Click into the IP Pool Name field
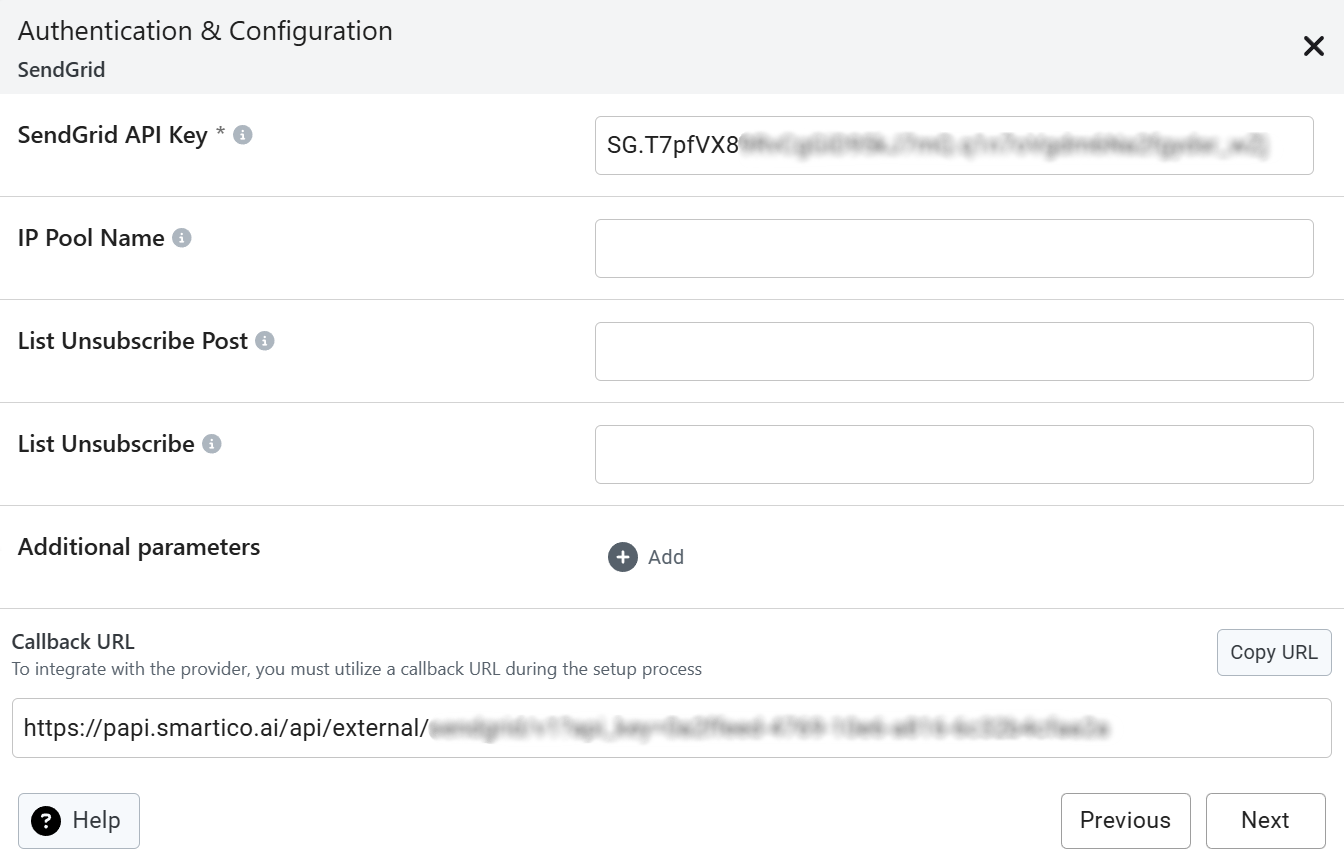 click(953, 249)
